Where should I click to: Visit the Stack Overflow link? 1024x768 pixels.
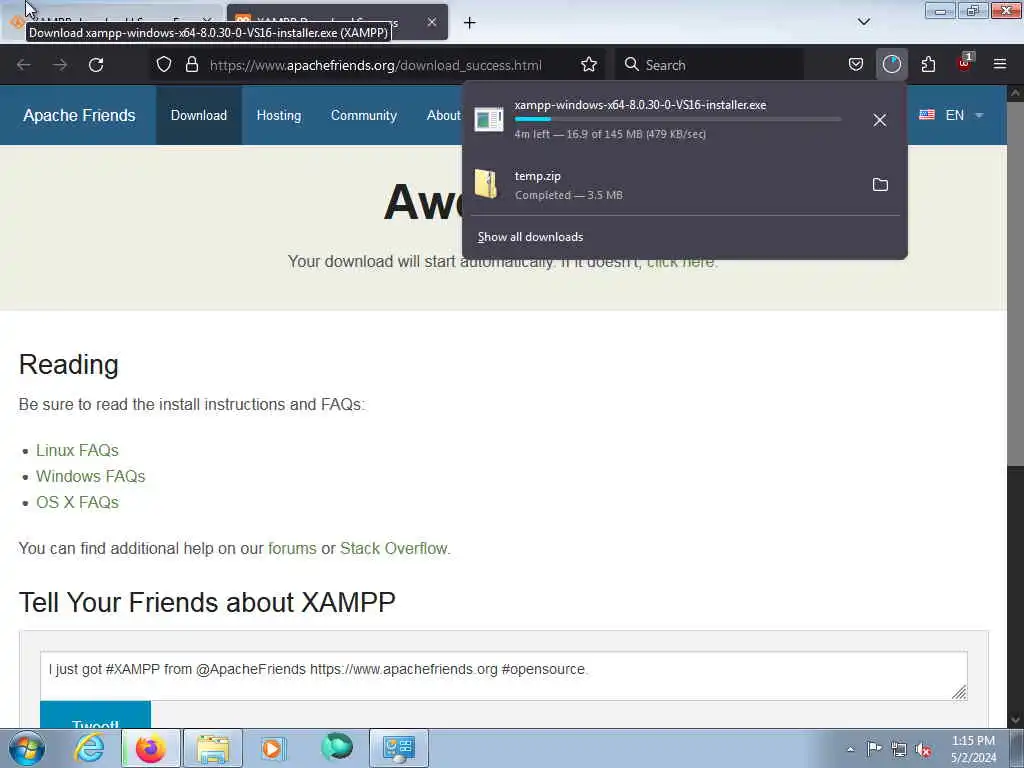pos(393,548)
